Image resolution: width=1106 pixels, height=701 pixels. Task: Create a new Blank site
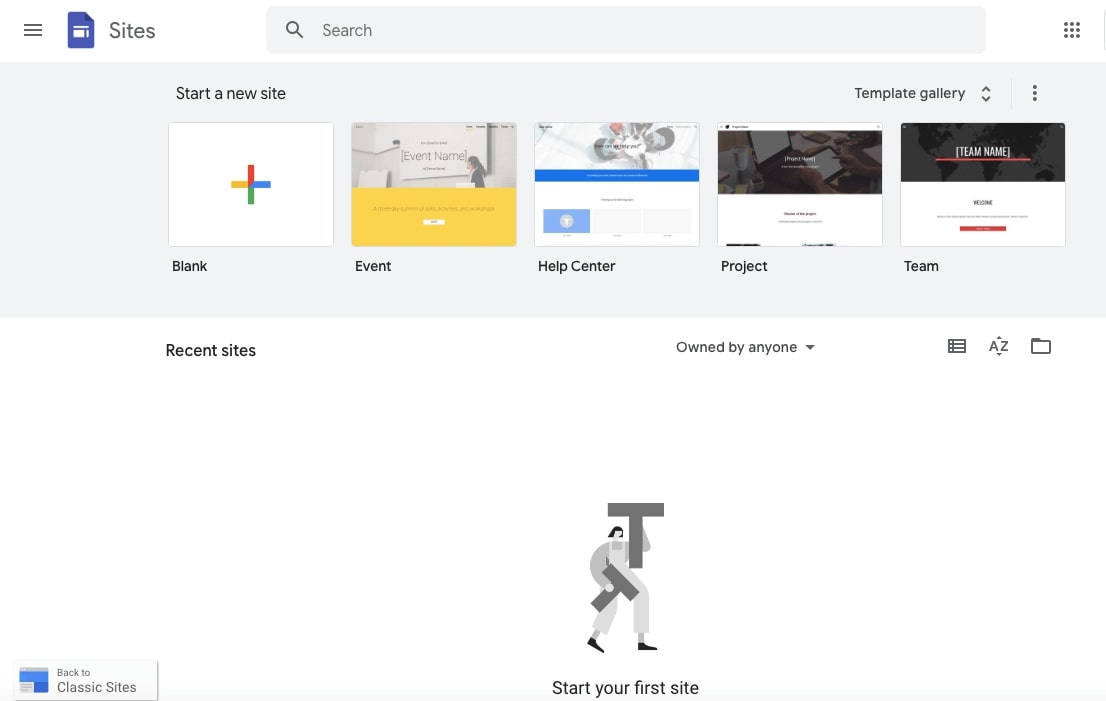tap(251, 184)
